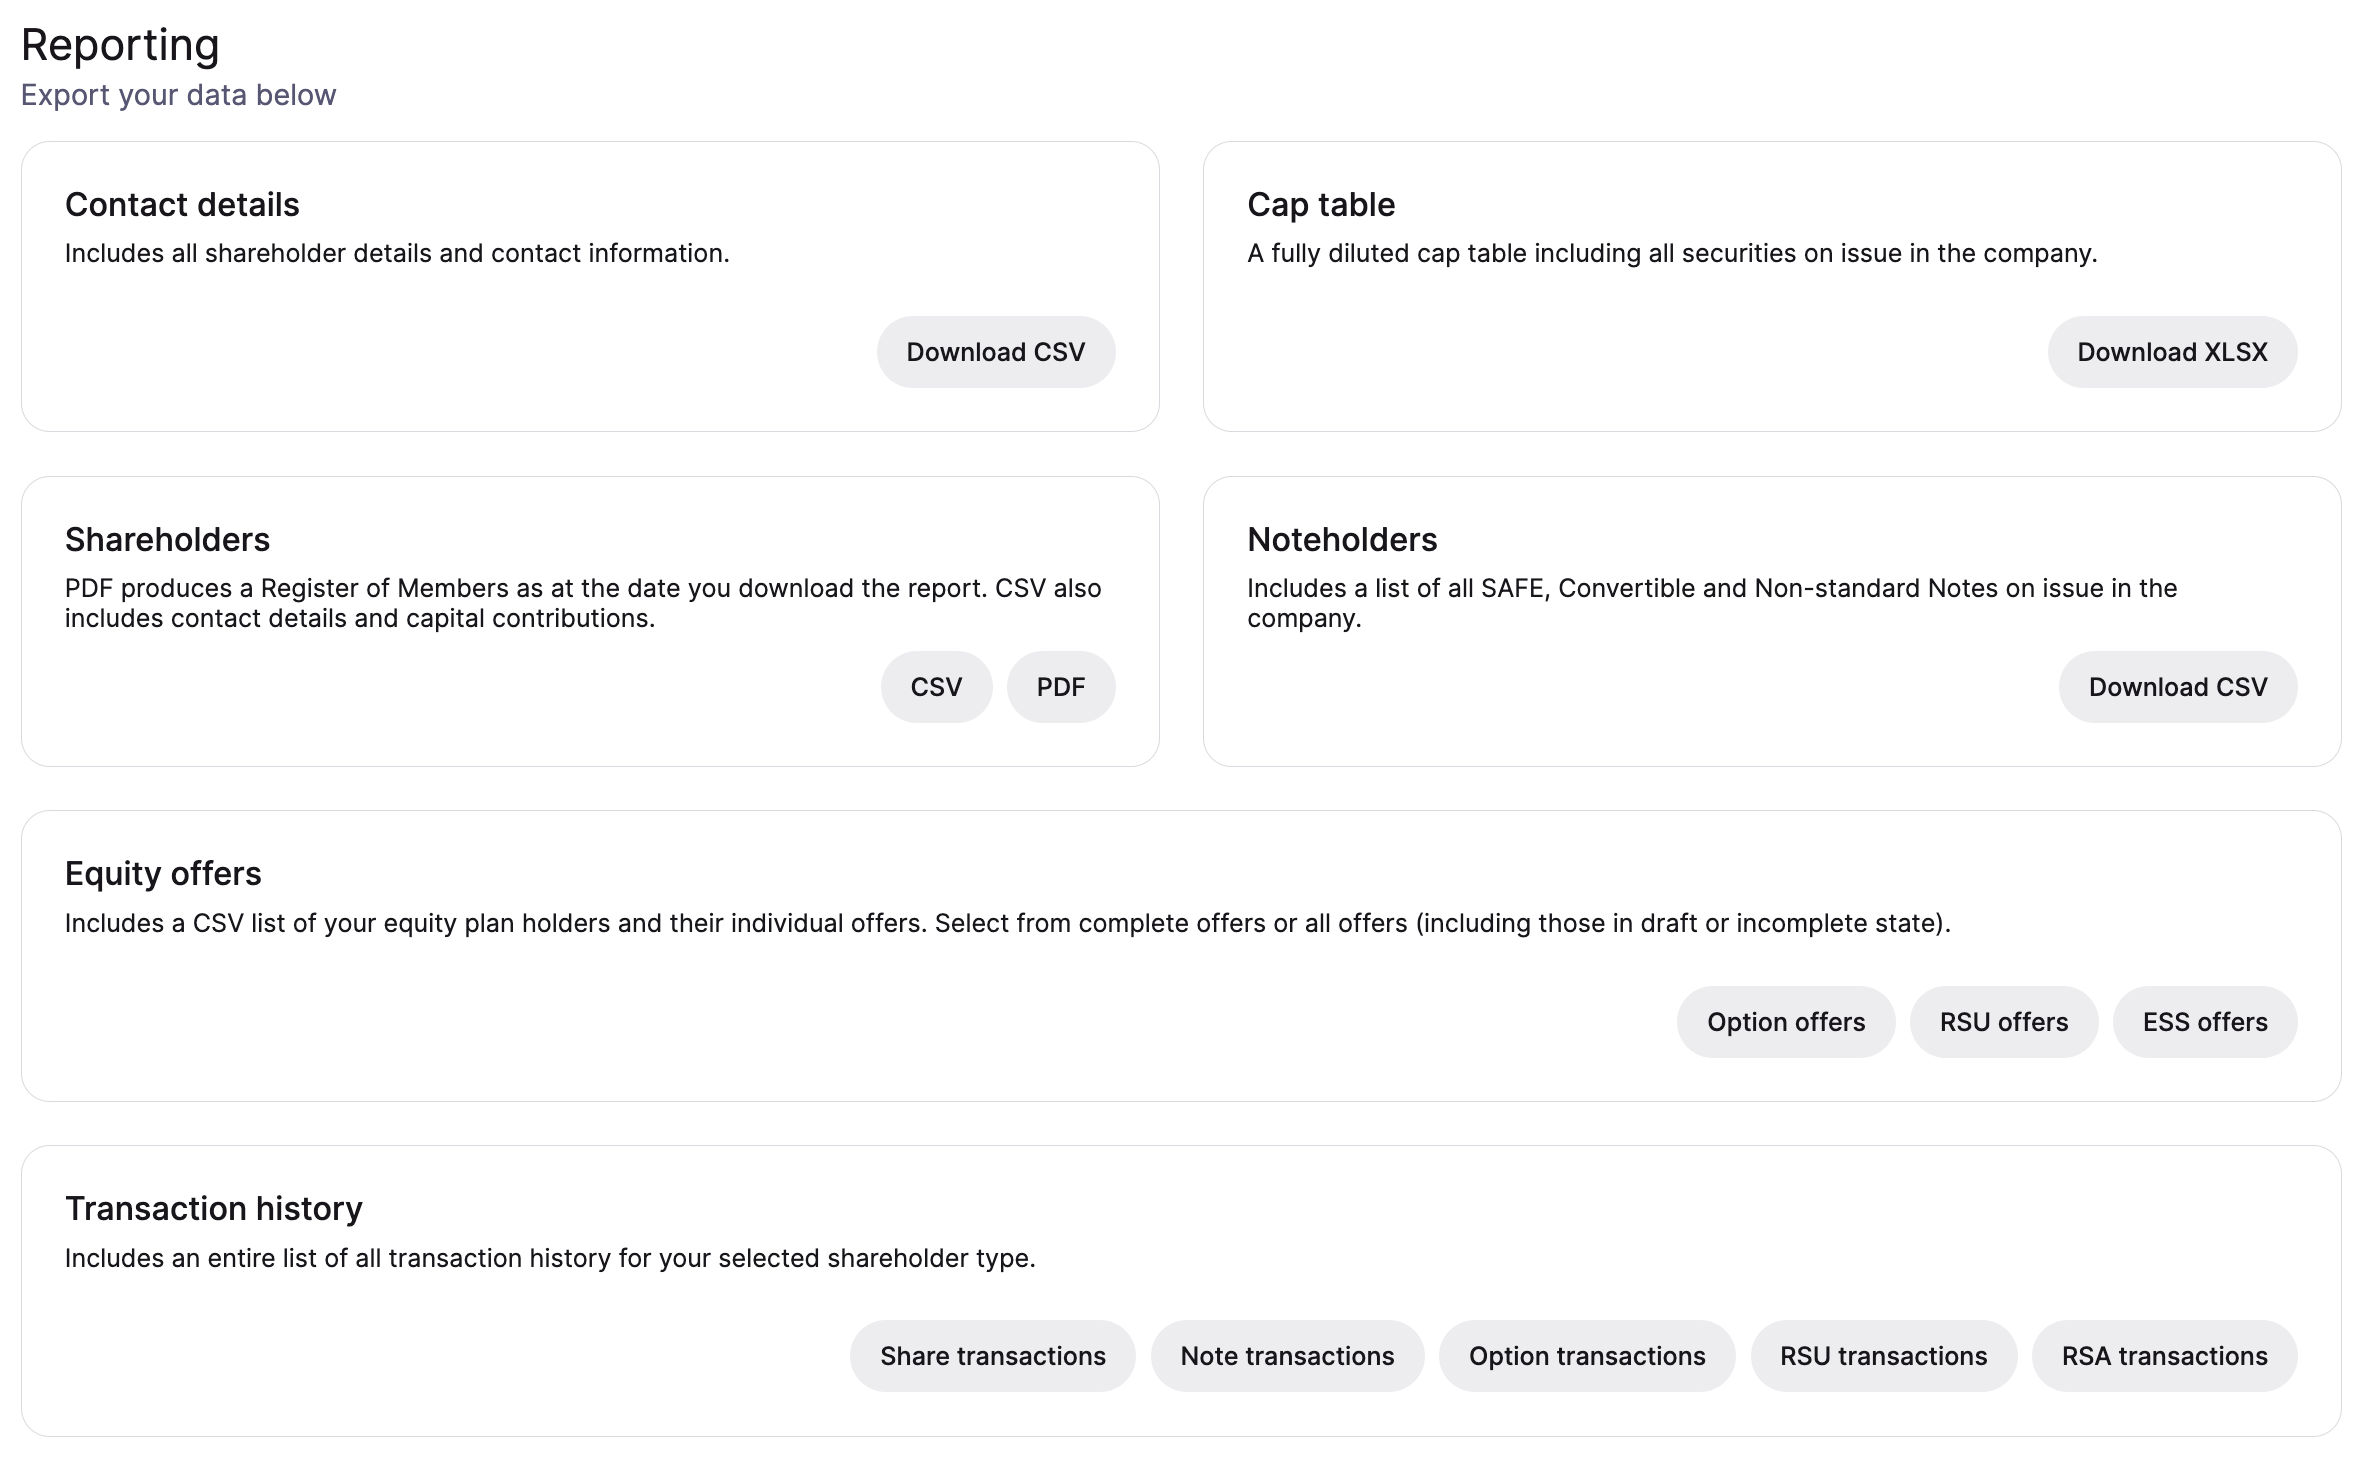Export Option transactions history
Viewport: 2360px width, 1458px height.
(1587, 1356)
